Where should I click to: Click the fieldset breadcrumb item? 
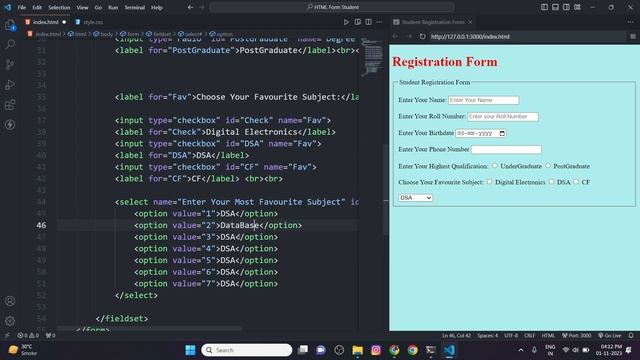coord(158,34)
